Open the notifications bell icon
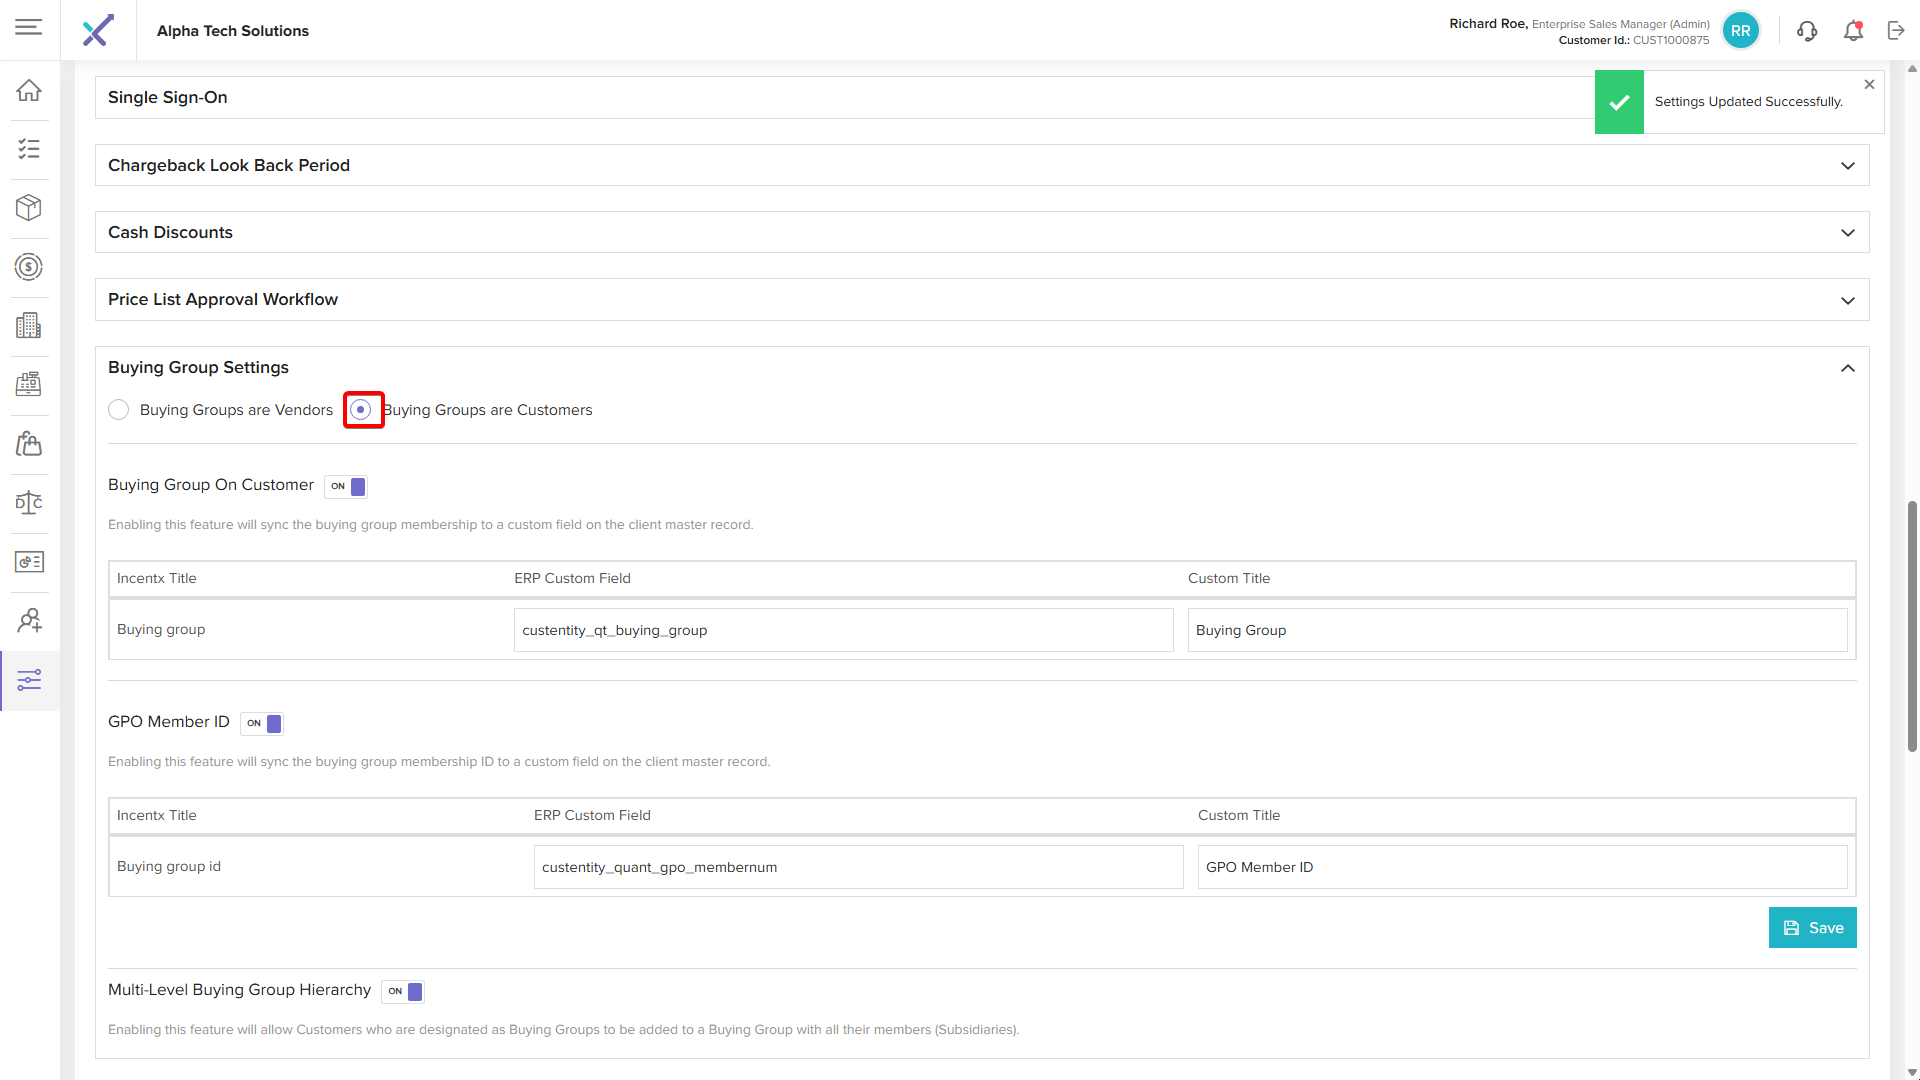This screenshot has width=1920, height=1080. (x=1853, y=31)
